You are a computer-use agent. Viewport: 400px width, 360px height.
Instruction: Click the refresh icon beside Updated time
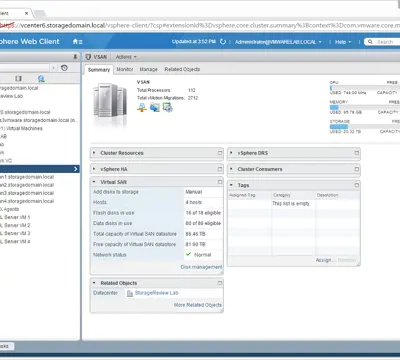[223, 42]
